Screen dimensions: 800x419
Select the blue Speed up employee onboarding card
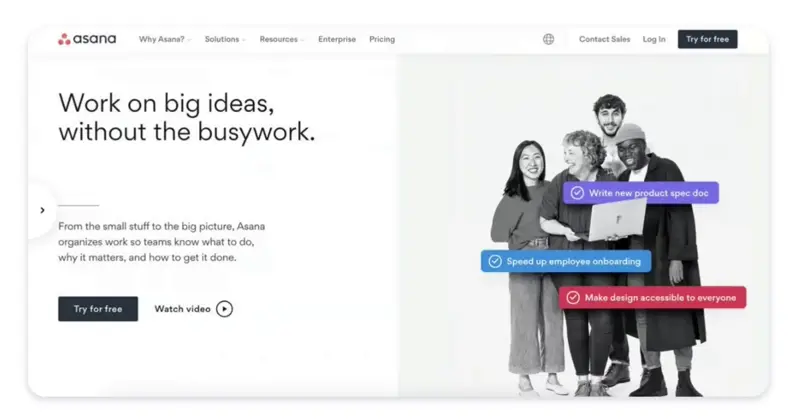[x=566, y=261]
